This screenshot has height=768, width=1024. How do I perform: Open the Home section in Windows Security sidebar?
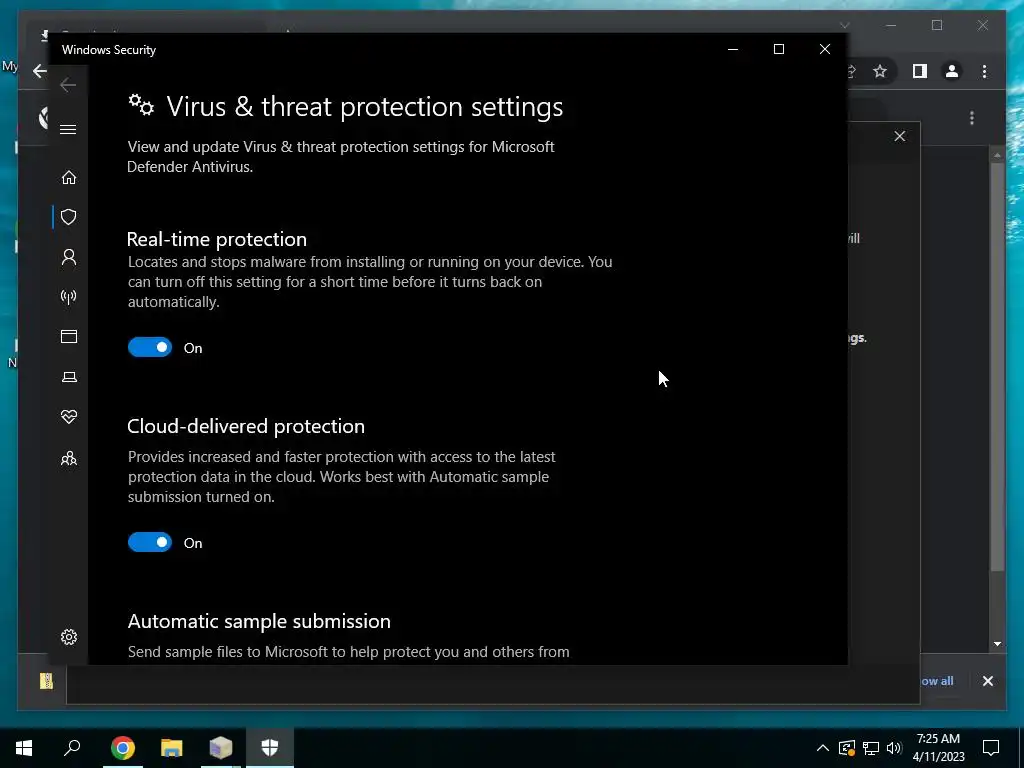coord(69,178)
